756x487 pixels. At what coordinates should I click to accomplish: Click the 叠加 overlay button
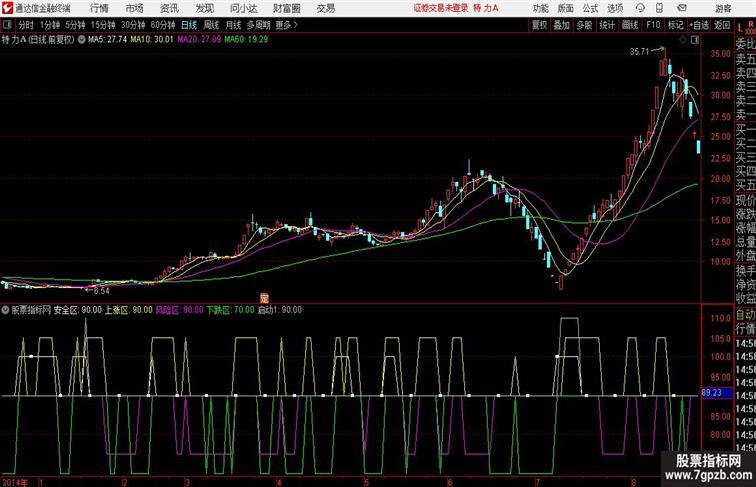562,25
